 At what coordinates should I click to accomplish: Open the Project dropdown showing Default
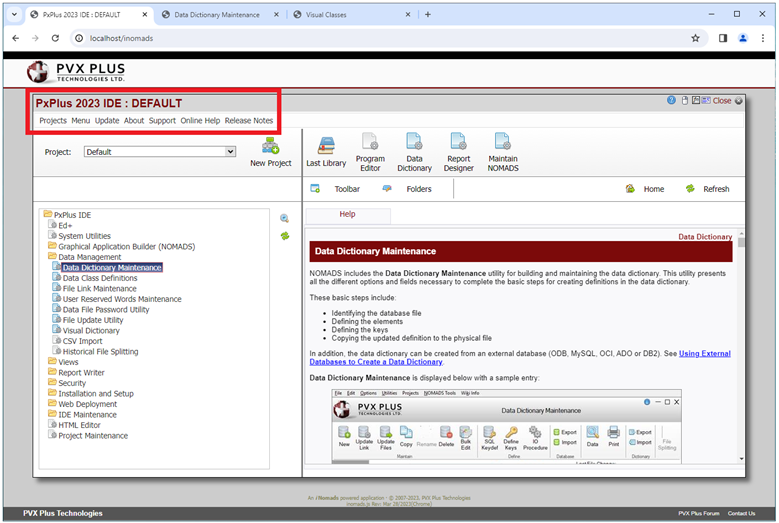coord(160,151)
